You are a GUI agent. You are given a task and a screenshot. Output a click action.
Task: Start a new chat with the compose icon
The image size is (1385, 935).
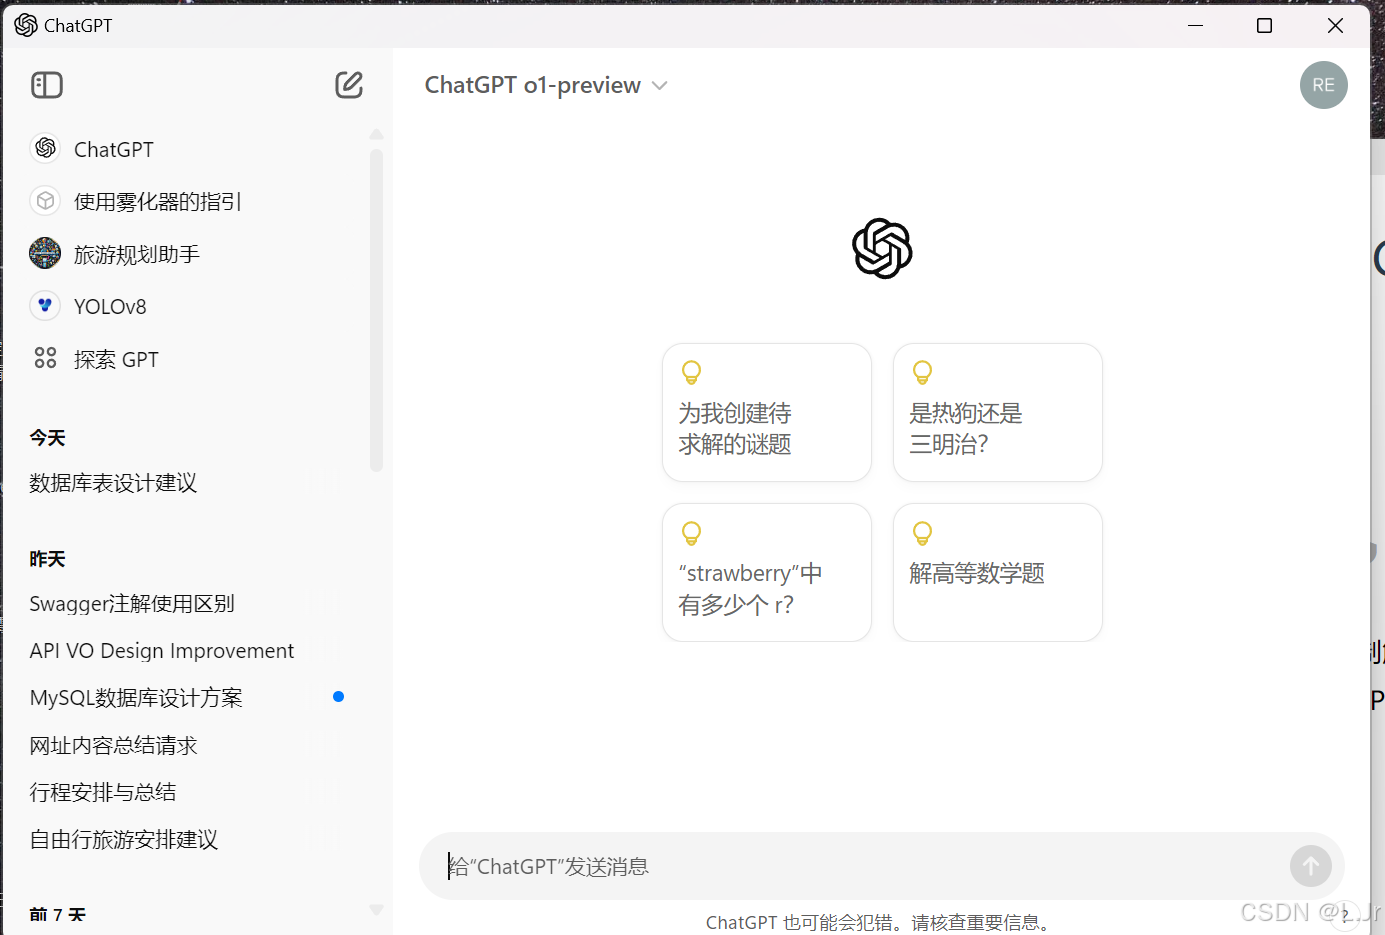tap(349, 85)
